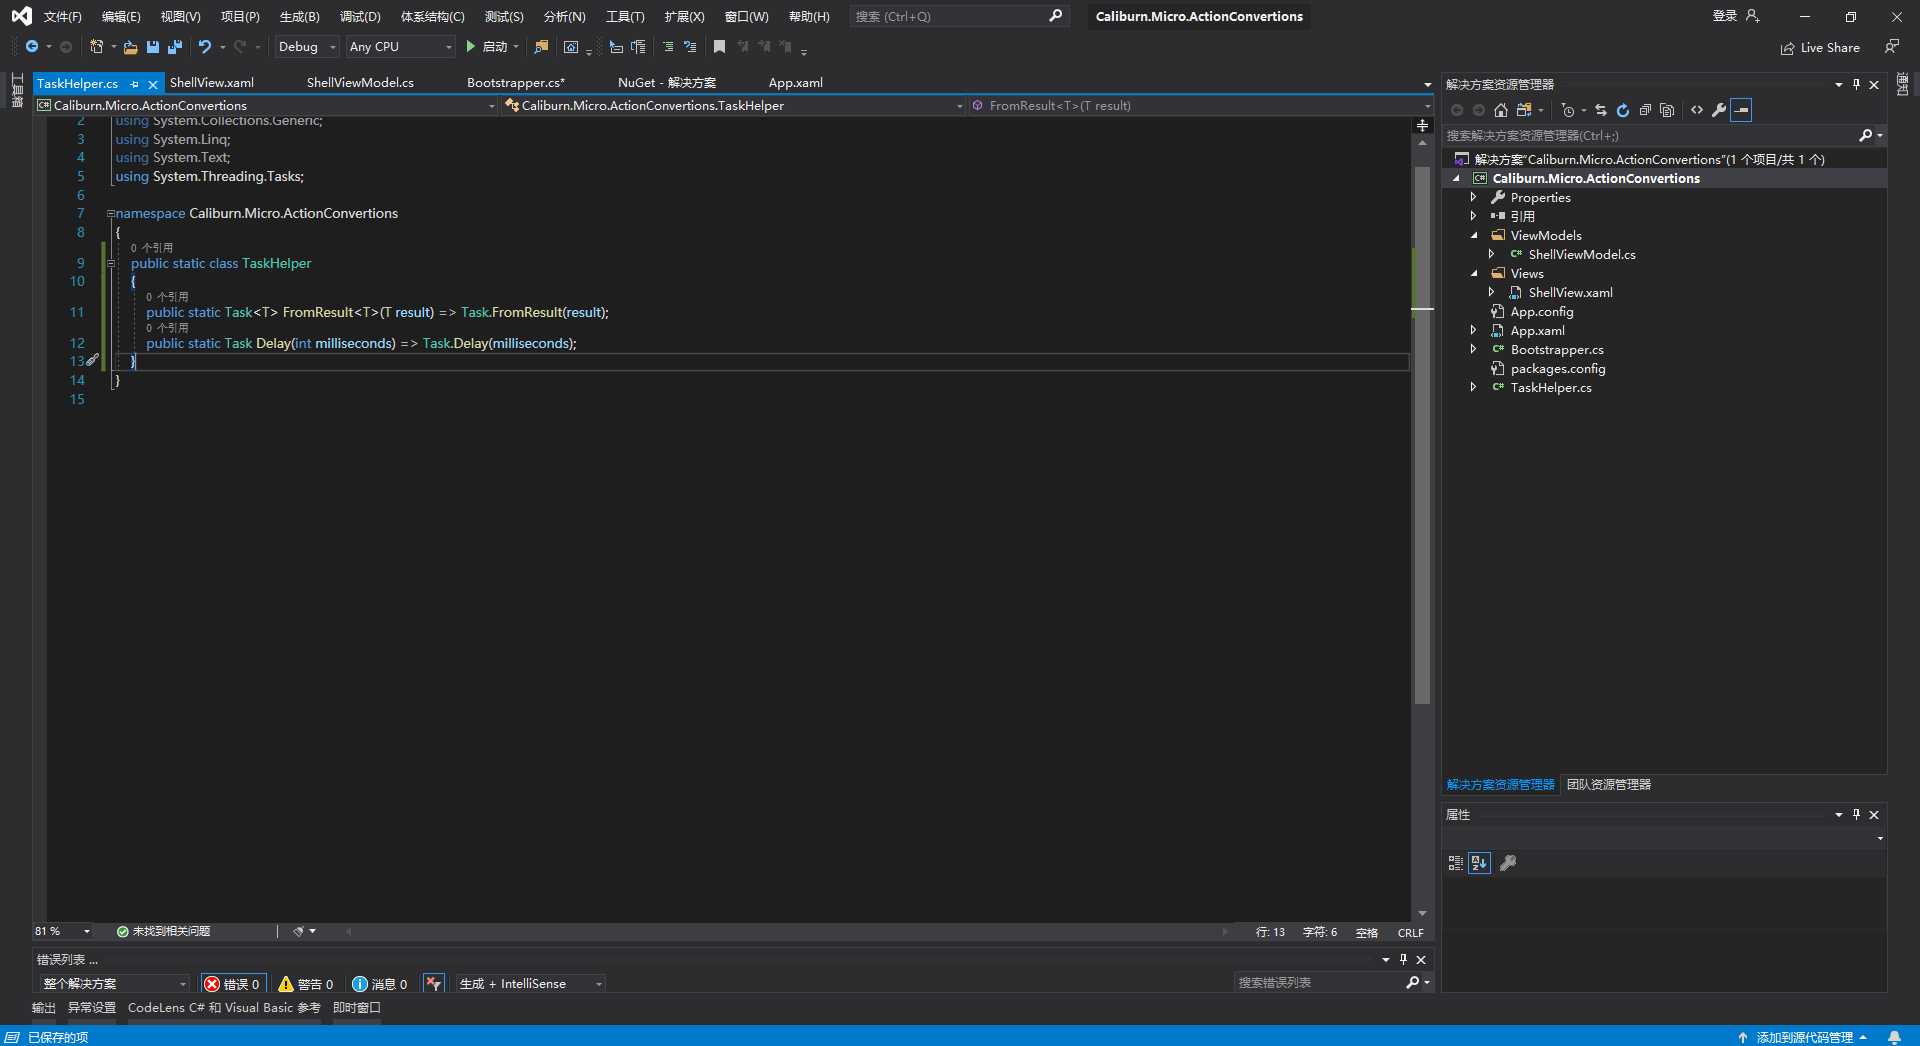Toggle Messages 0 filter button
The height and width of the screenshot is (1046, 1920).
pos(380,984)
